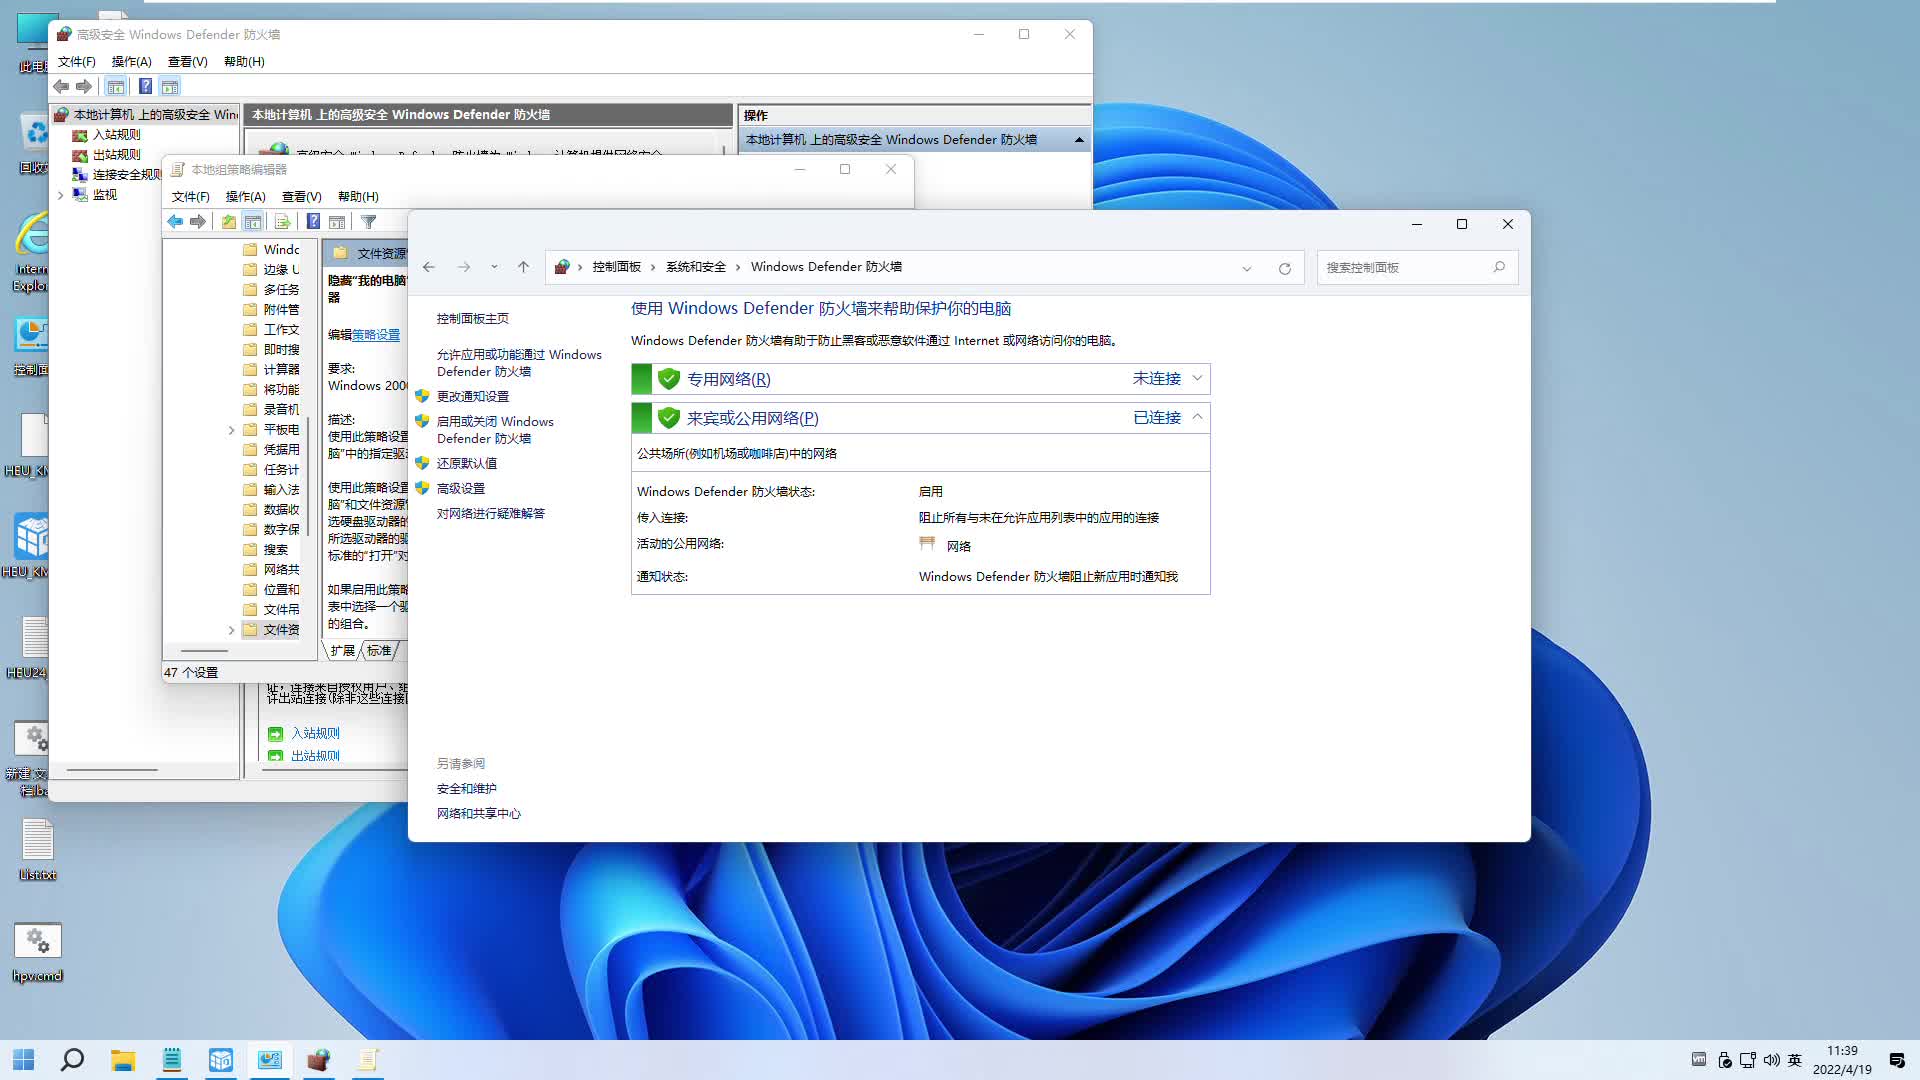The image size is (1920, 1080).
Task: Switch to 扩展 tab in group policy editor
Action: coord(343,651)
